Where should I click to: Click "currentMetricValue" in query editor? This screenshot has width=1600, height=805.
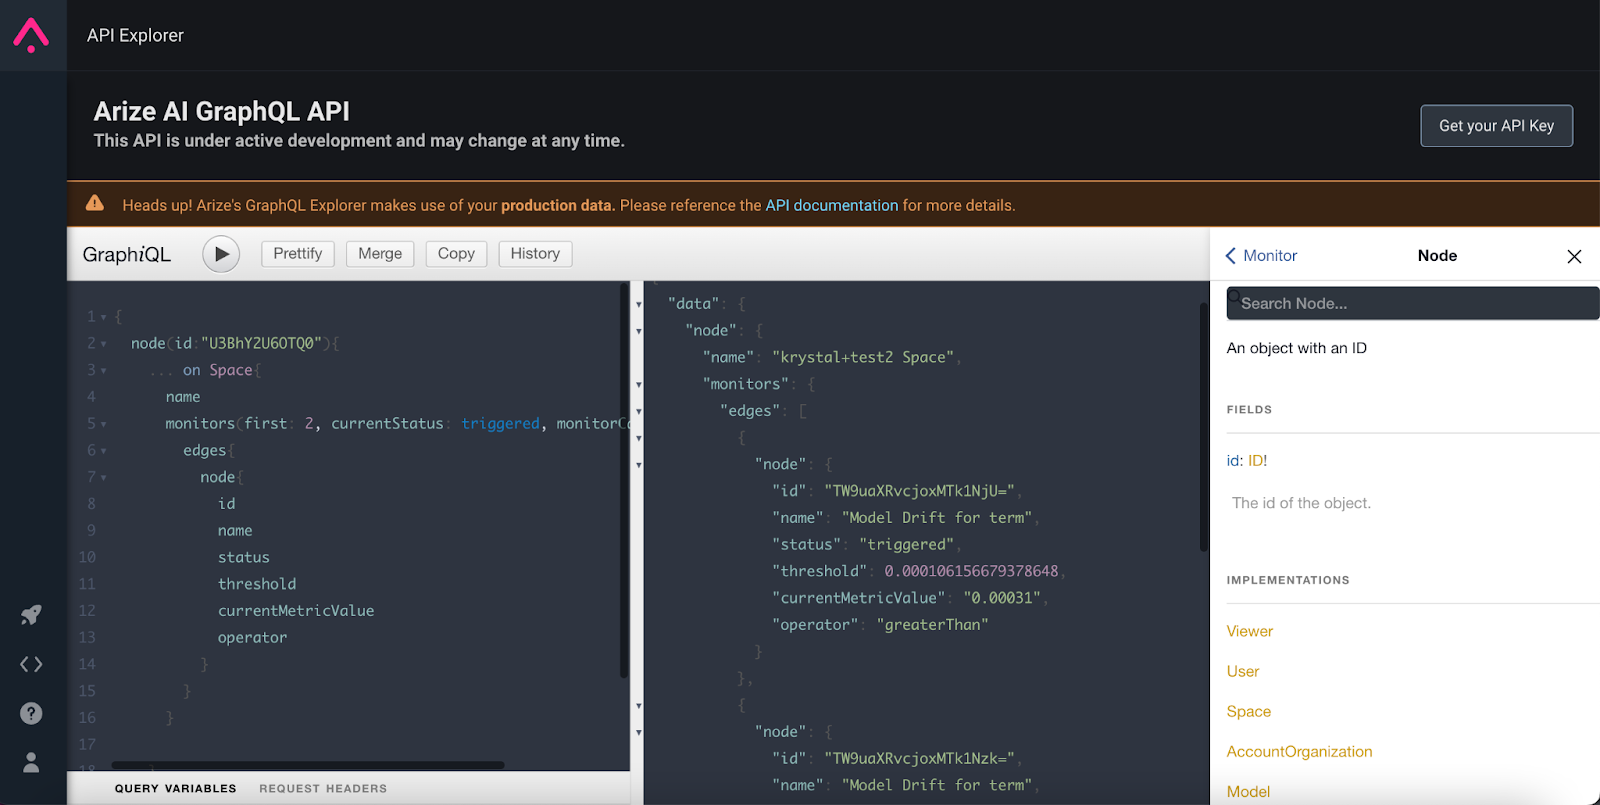(296, 611)
